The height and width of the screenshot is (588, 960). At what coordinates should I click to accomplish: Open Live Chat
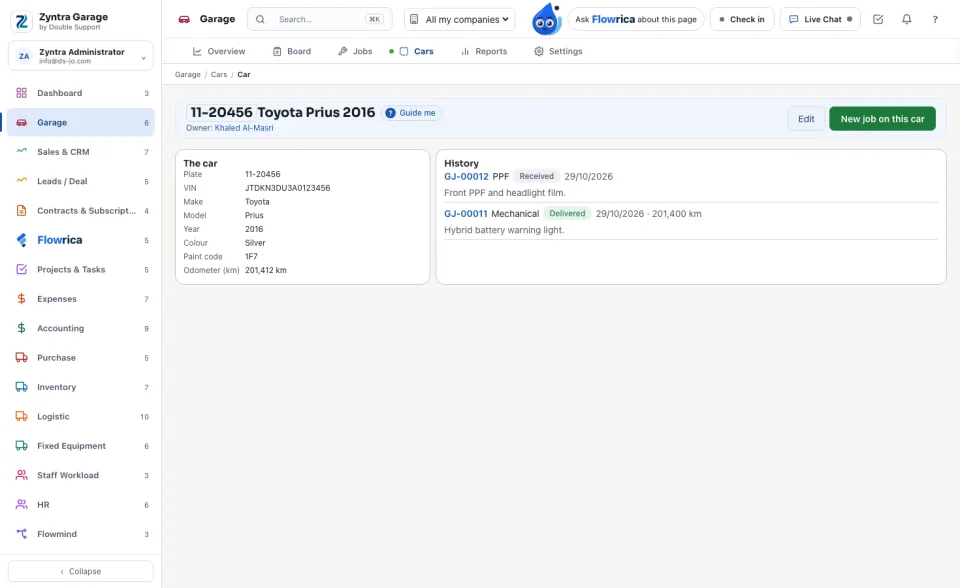point(820,20)
